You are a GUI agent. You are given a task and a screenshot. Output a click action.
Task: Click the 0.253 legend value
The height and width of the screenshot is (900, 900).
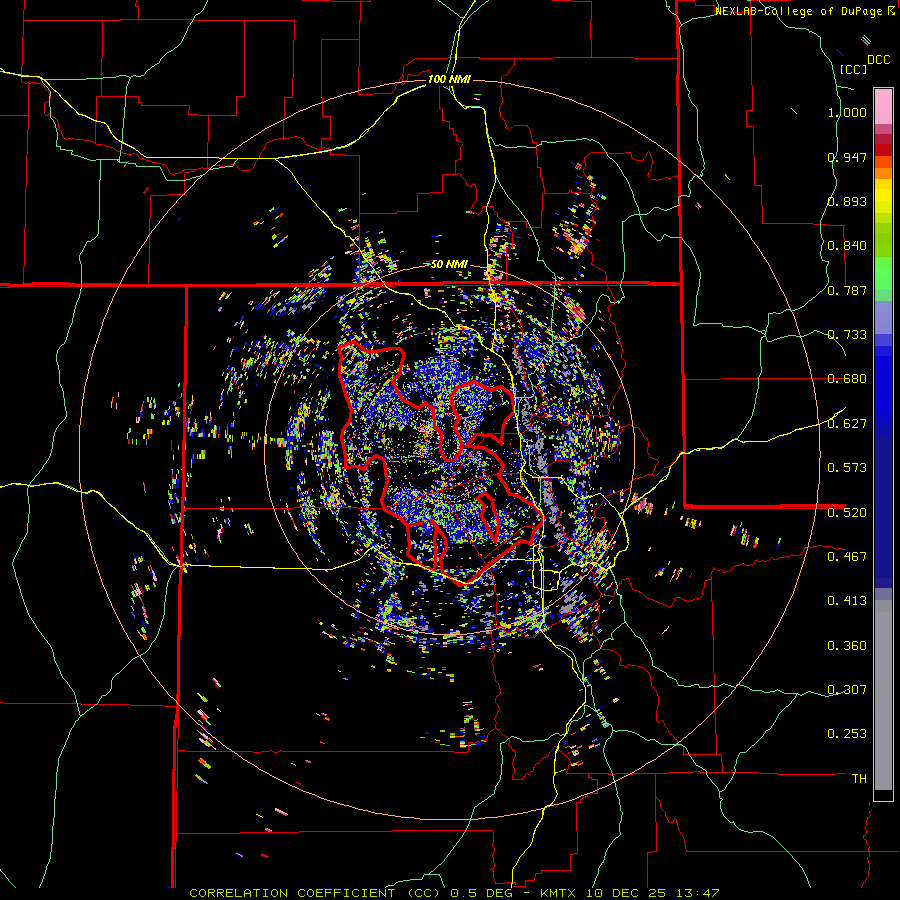tap(847, 734)
